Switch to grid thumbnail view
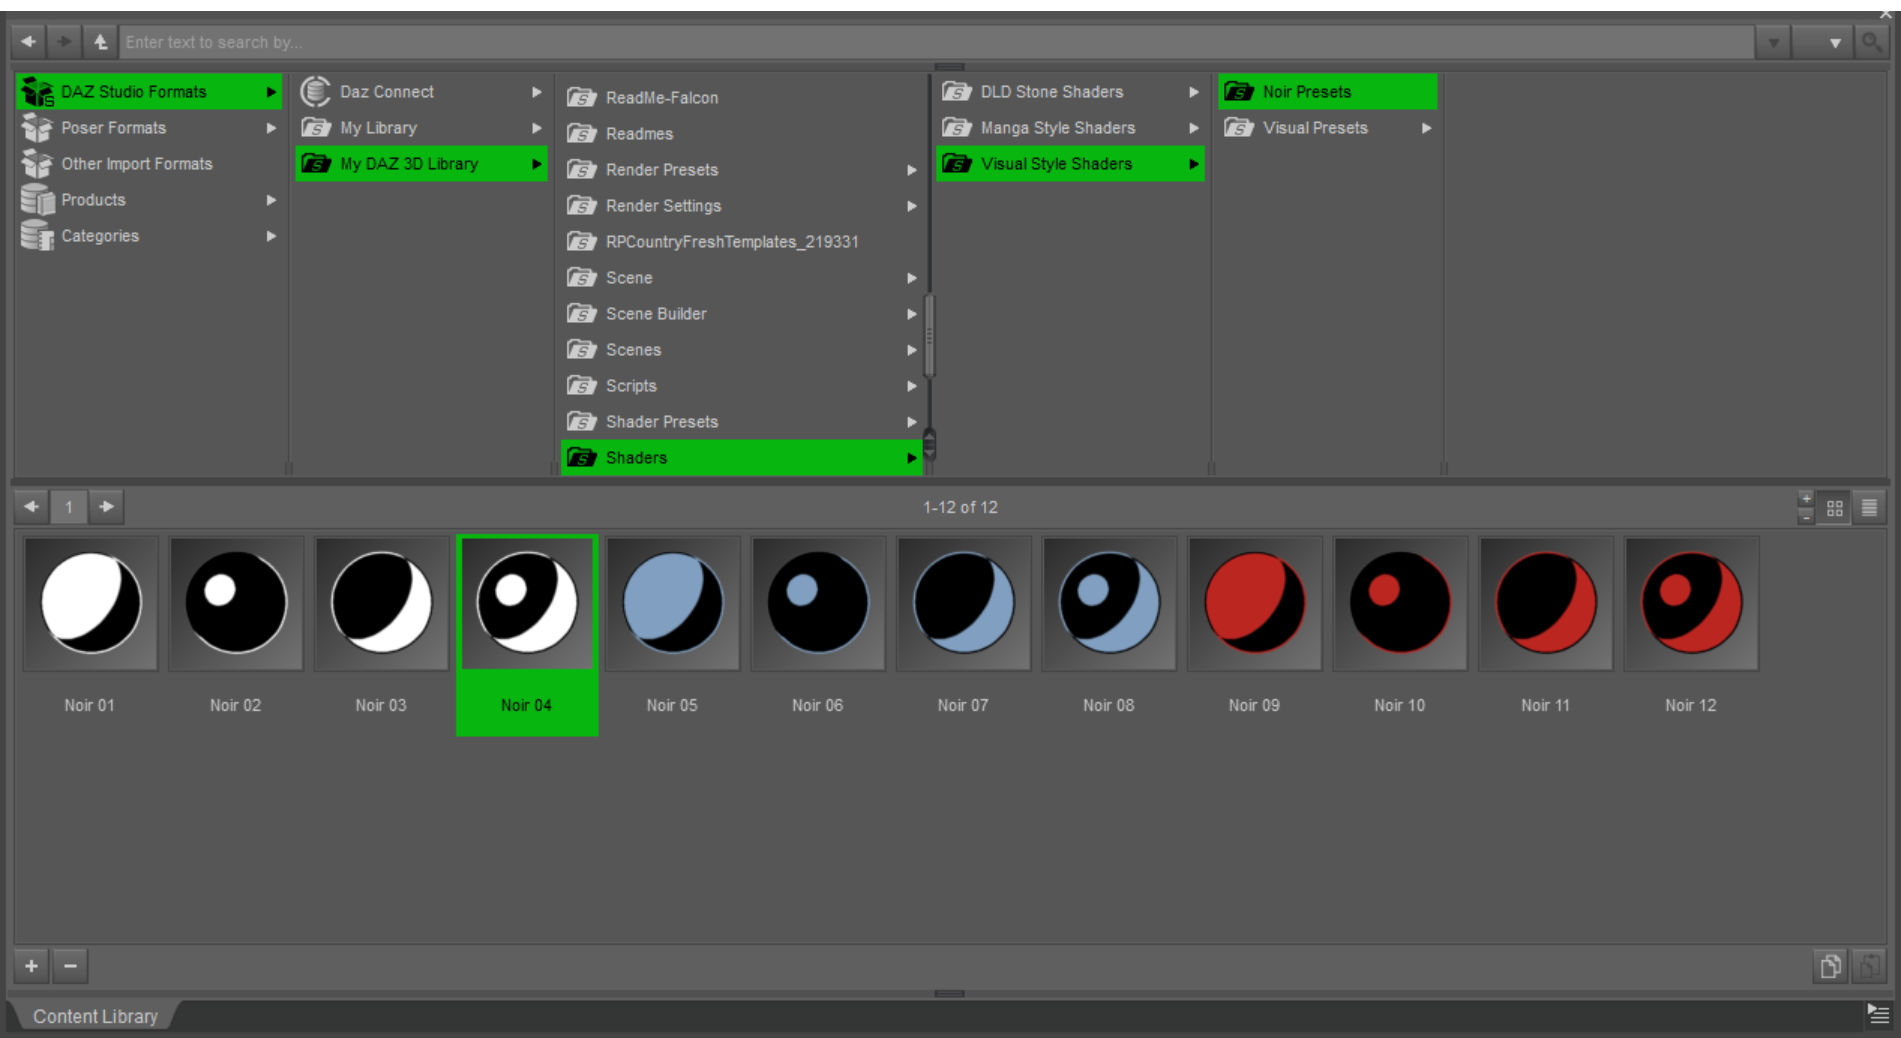 pos(1834,508)
